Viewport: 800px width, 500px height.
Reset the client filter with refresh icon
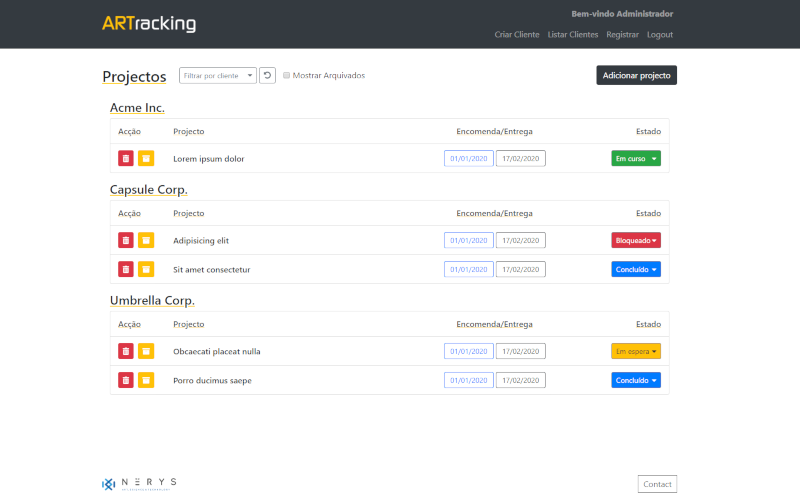point(267,76)
